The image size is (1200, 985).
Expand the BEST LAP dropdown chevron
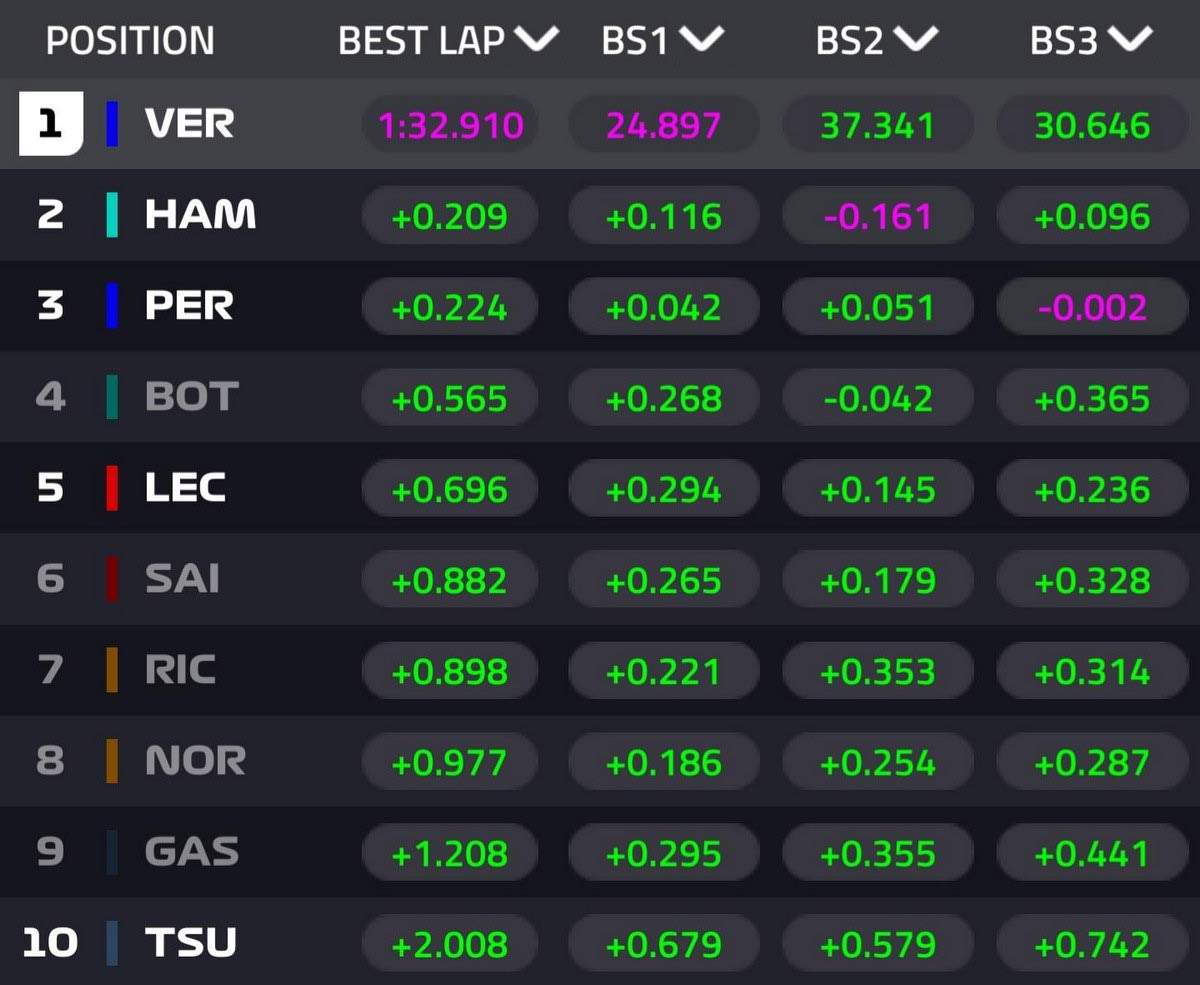(535, 40)
